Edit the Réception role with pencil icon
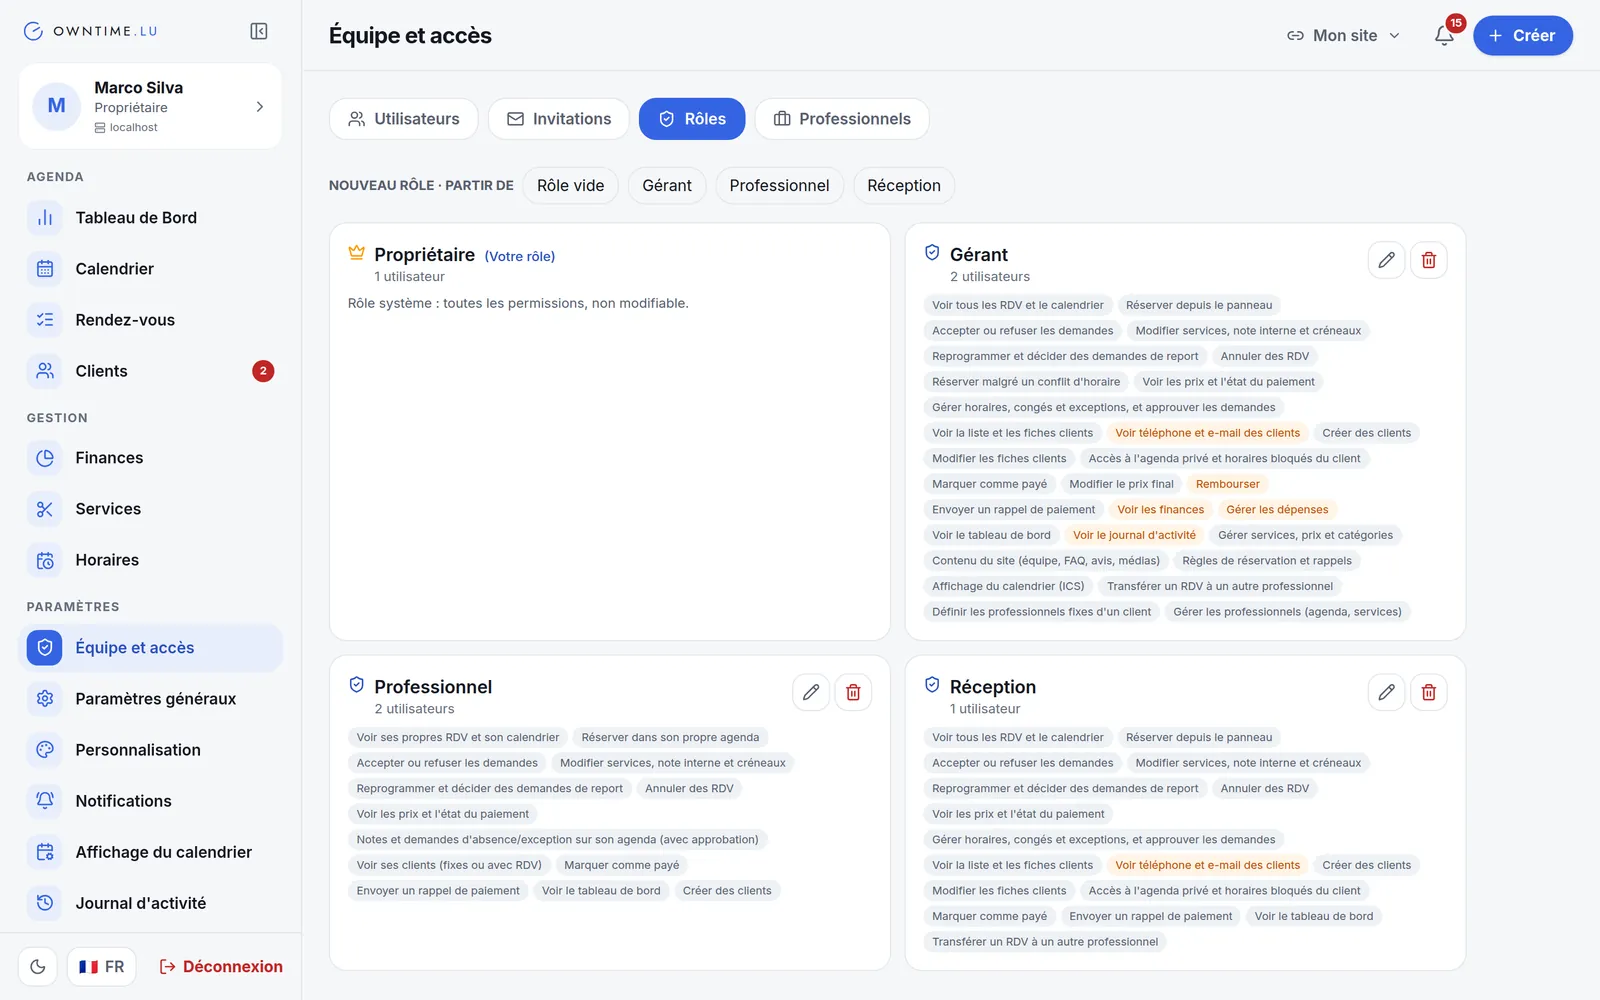 (x=1386, y=692)
